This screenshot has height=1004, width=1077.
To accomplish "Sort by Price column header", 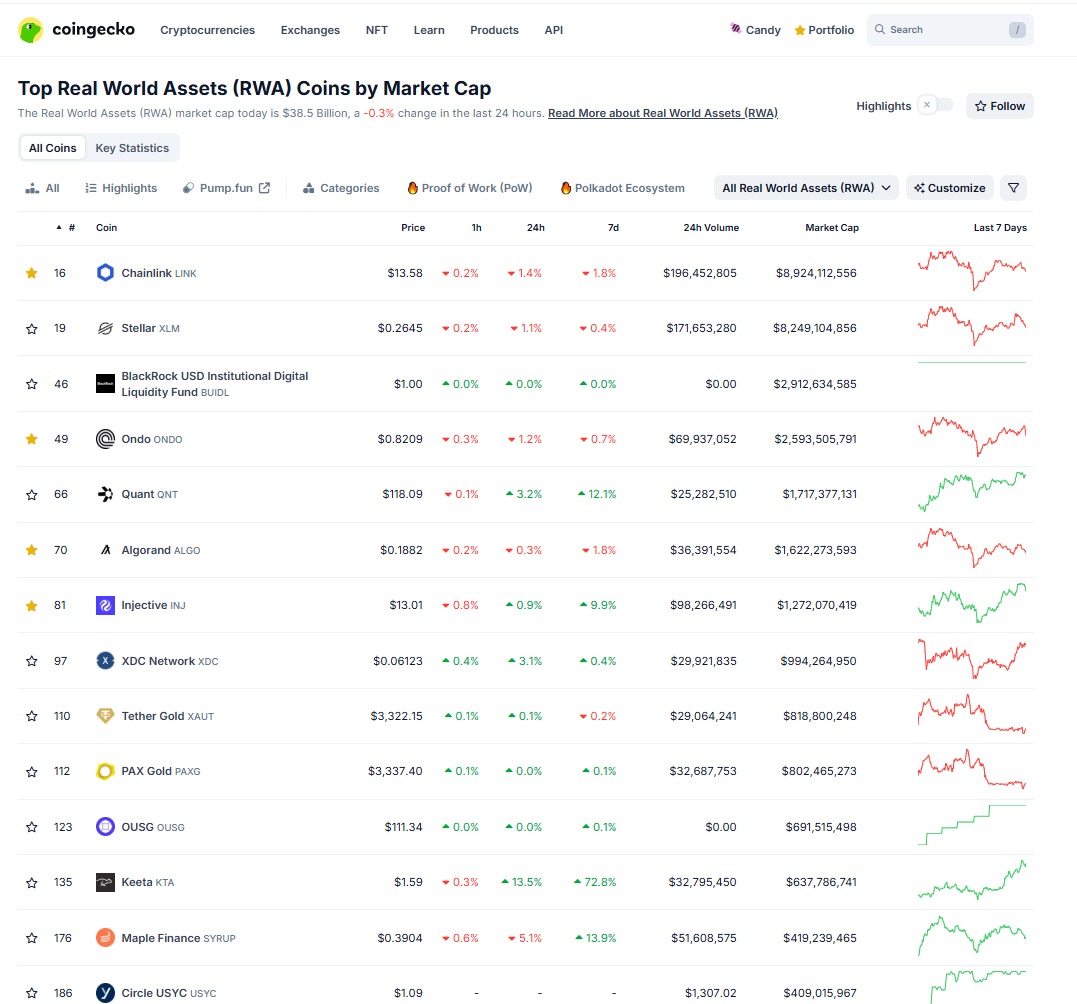I will click(x=413, y=227).
